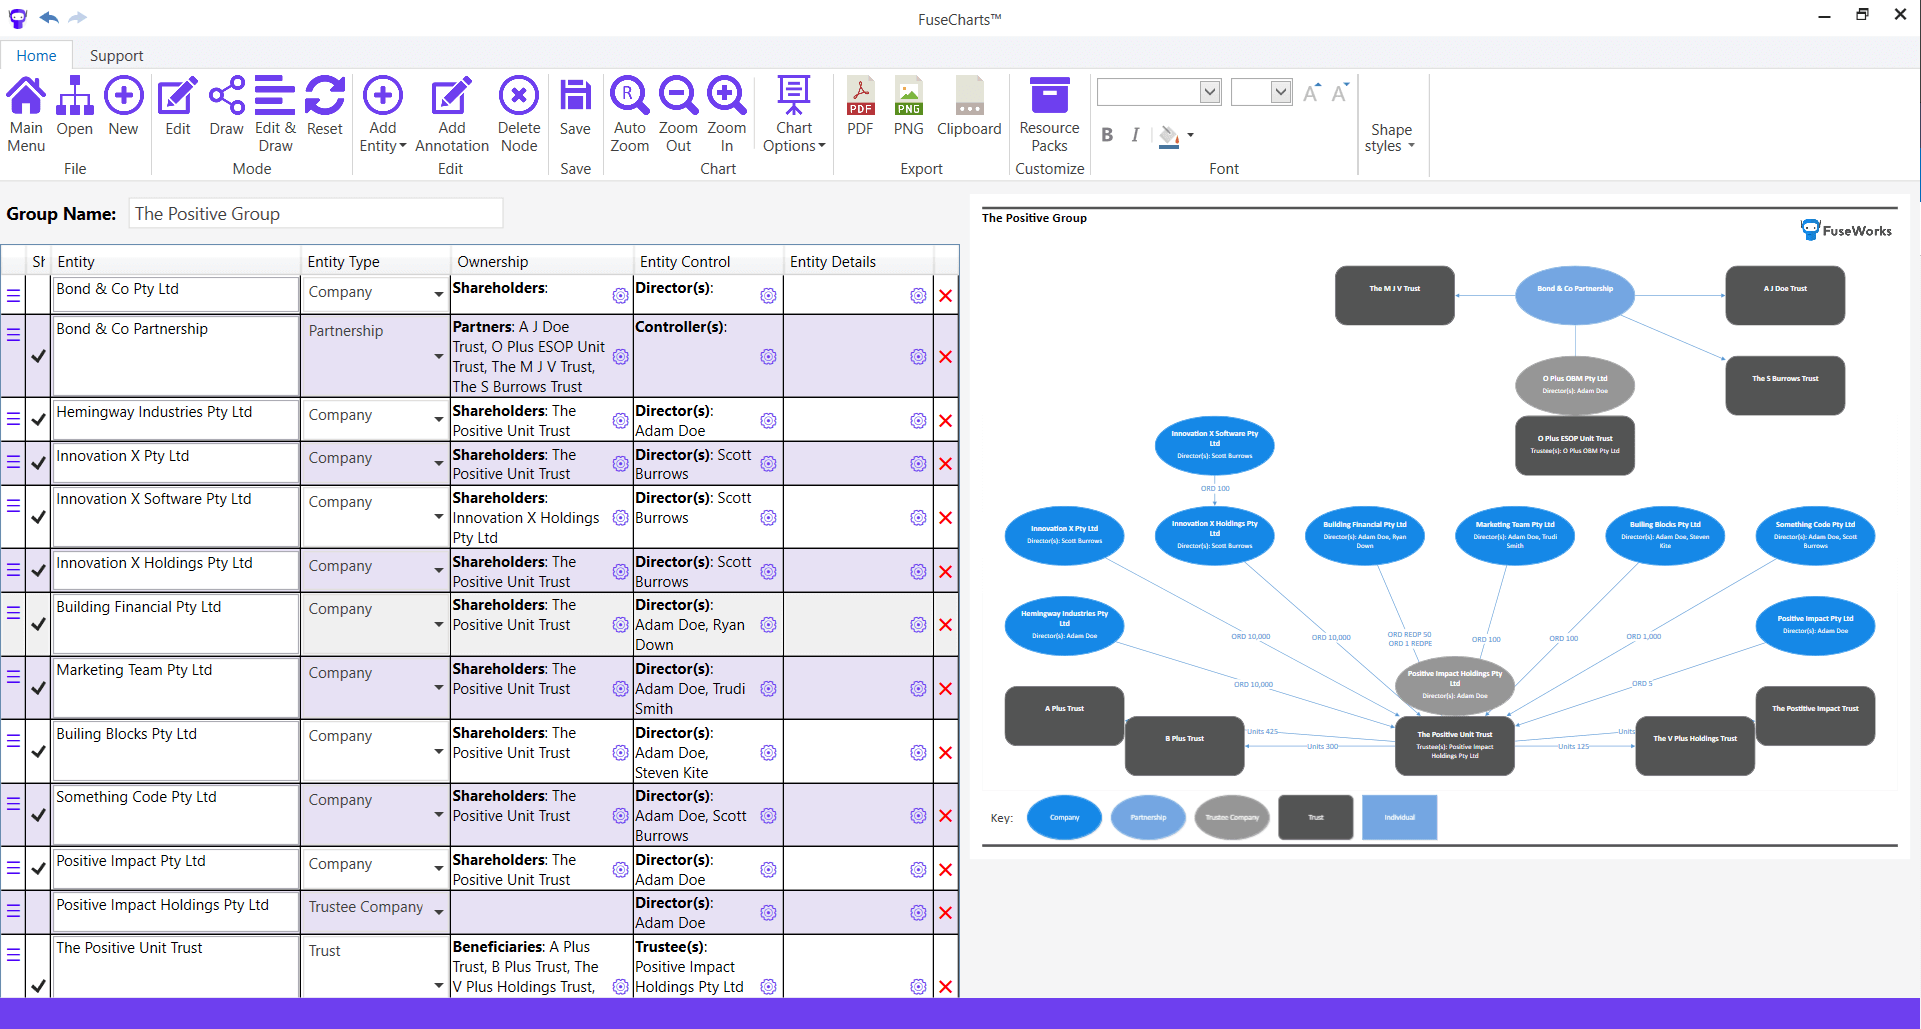Open fill color picker dropdown

[x=1190, y=135]
